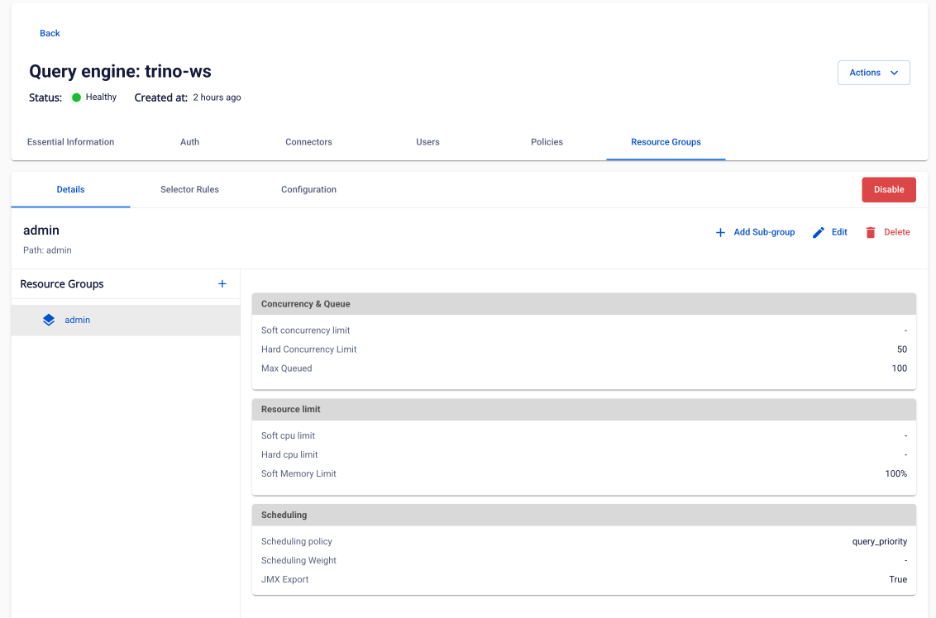Click the pencil icon for Edit
This screenshot has width=936, height=618.
click(x=818, y=232)
